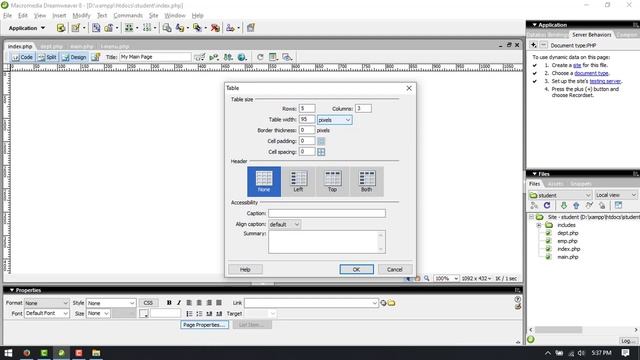Click the Put files up-arrow icon

click(576, 206)
